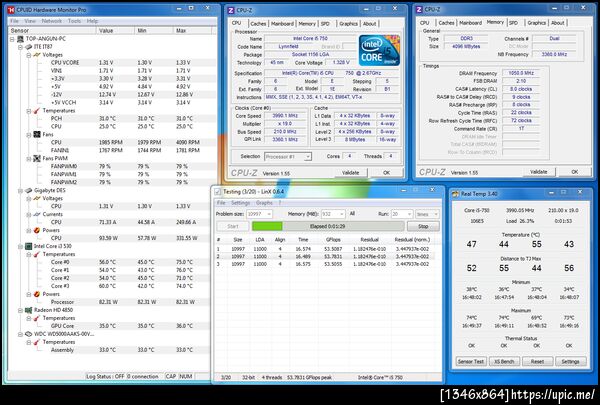
Task: Switch to the Caches tab in the CPU tab CPU-Z window
Action: click(258, 24)
